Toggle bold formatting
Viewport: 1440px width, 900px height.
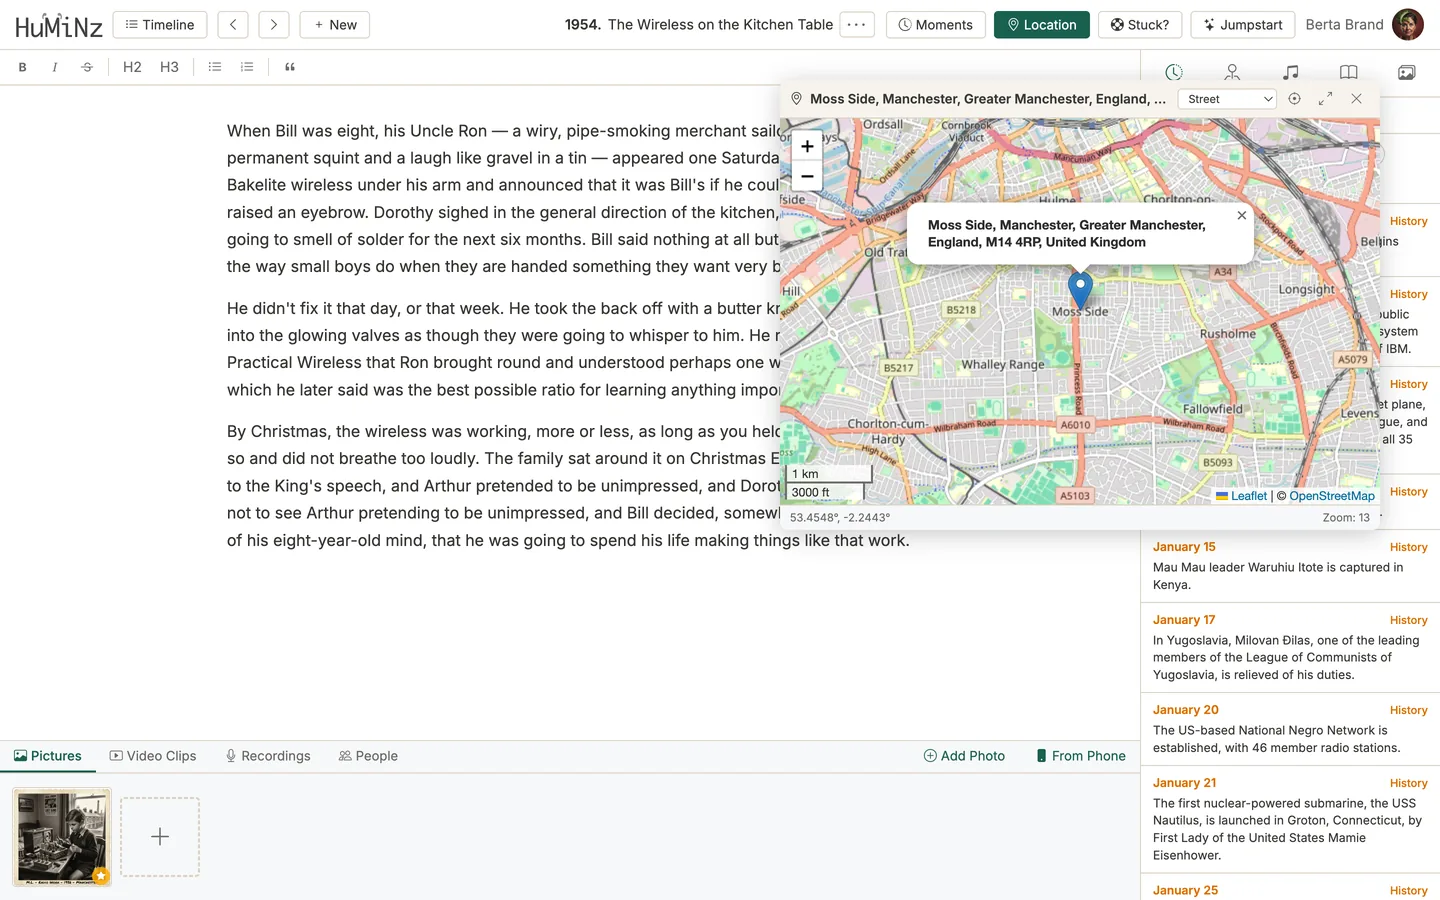coord(22,67)
